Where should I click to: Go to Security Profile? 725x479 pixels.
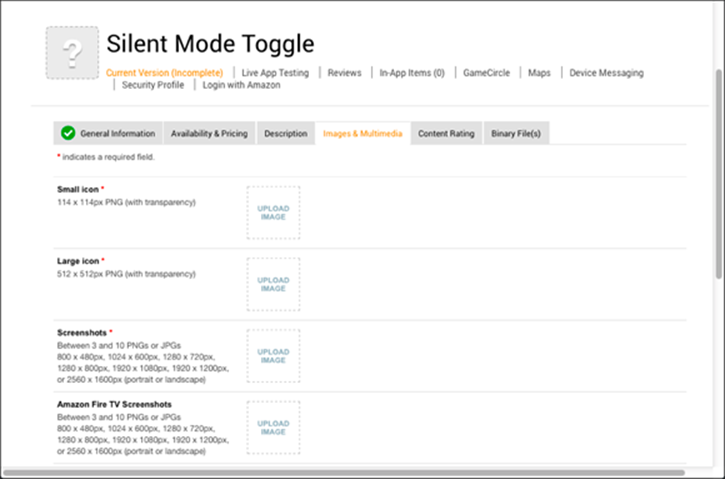point(153,85)
